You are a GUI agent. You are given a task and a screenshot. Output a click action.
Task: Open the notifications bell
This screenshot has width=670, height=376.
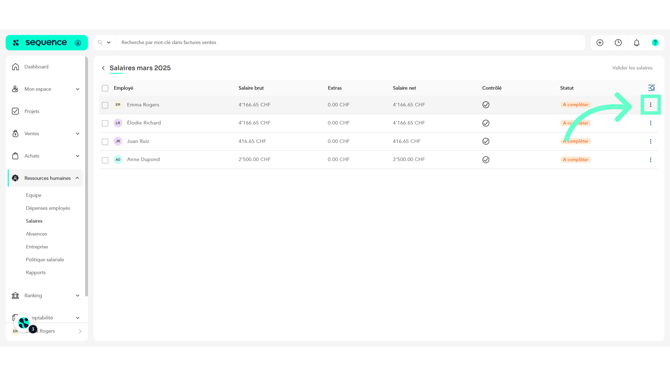[637, 42]
